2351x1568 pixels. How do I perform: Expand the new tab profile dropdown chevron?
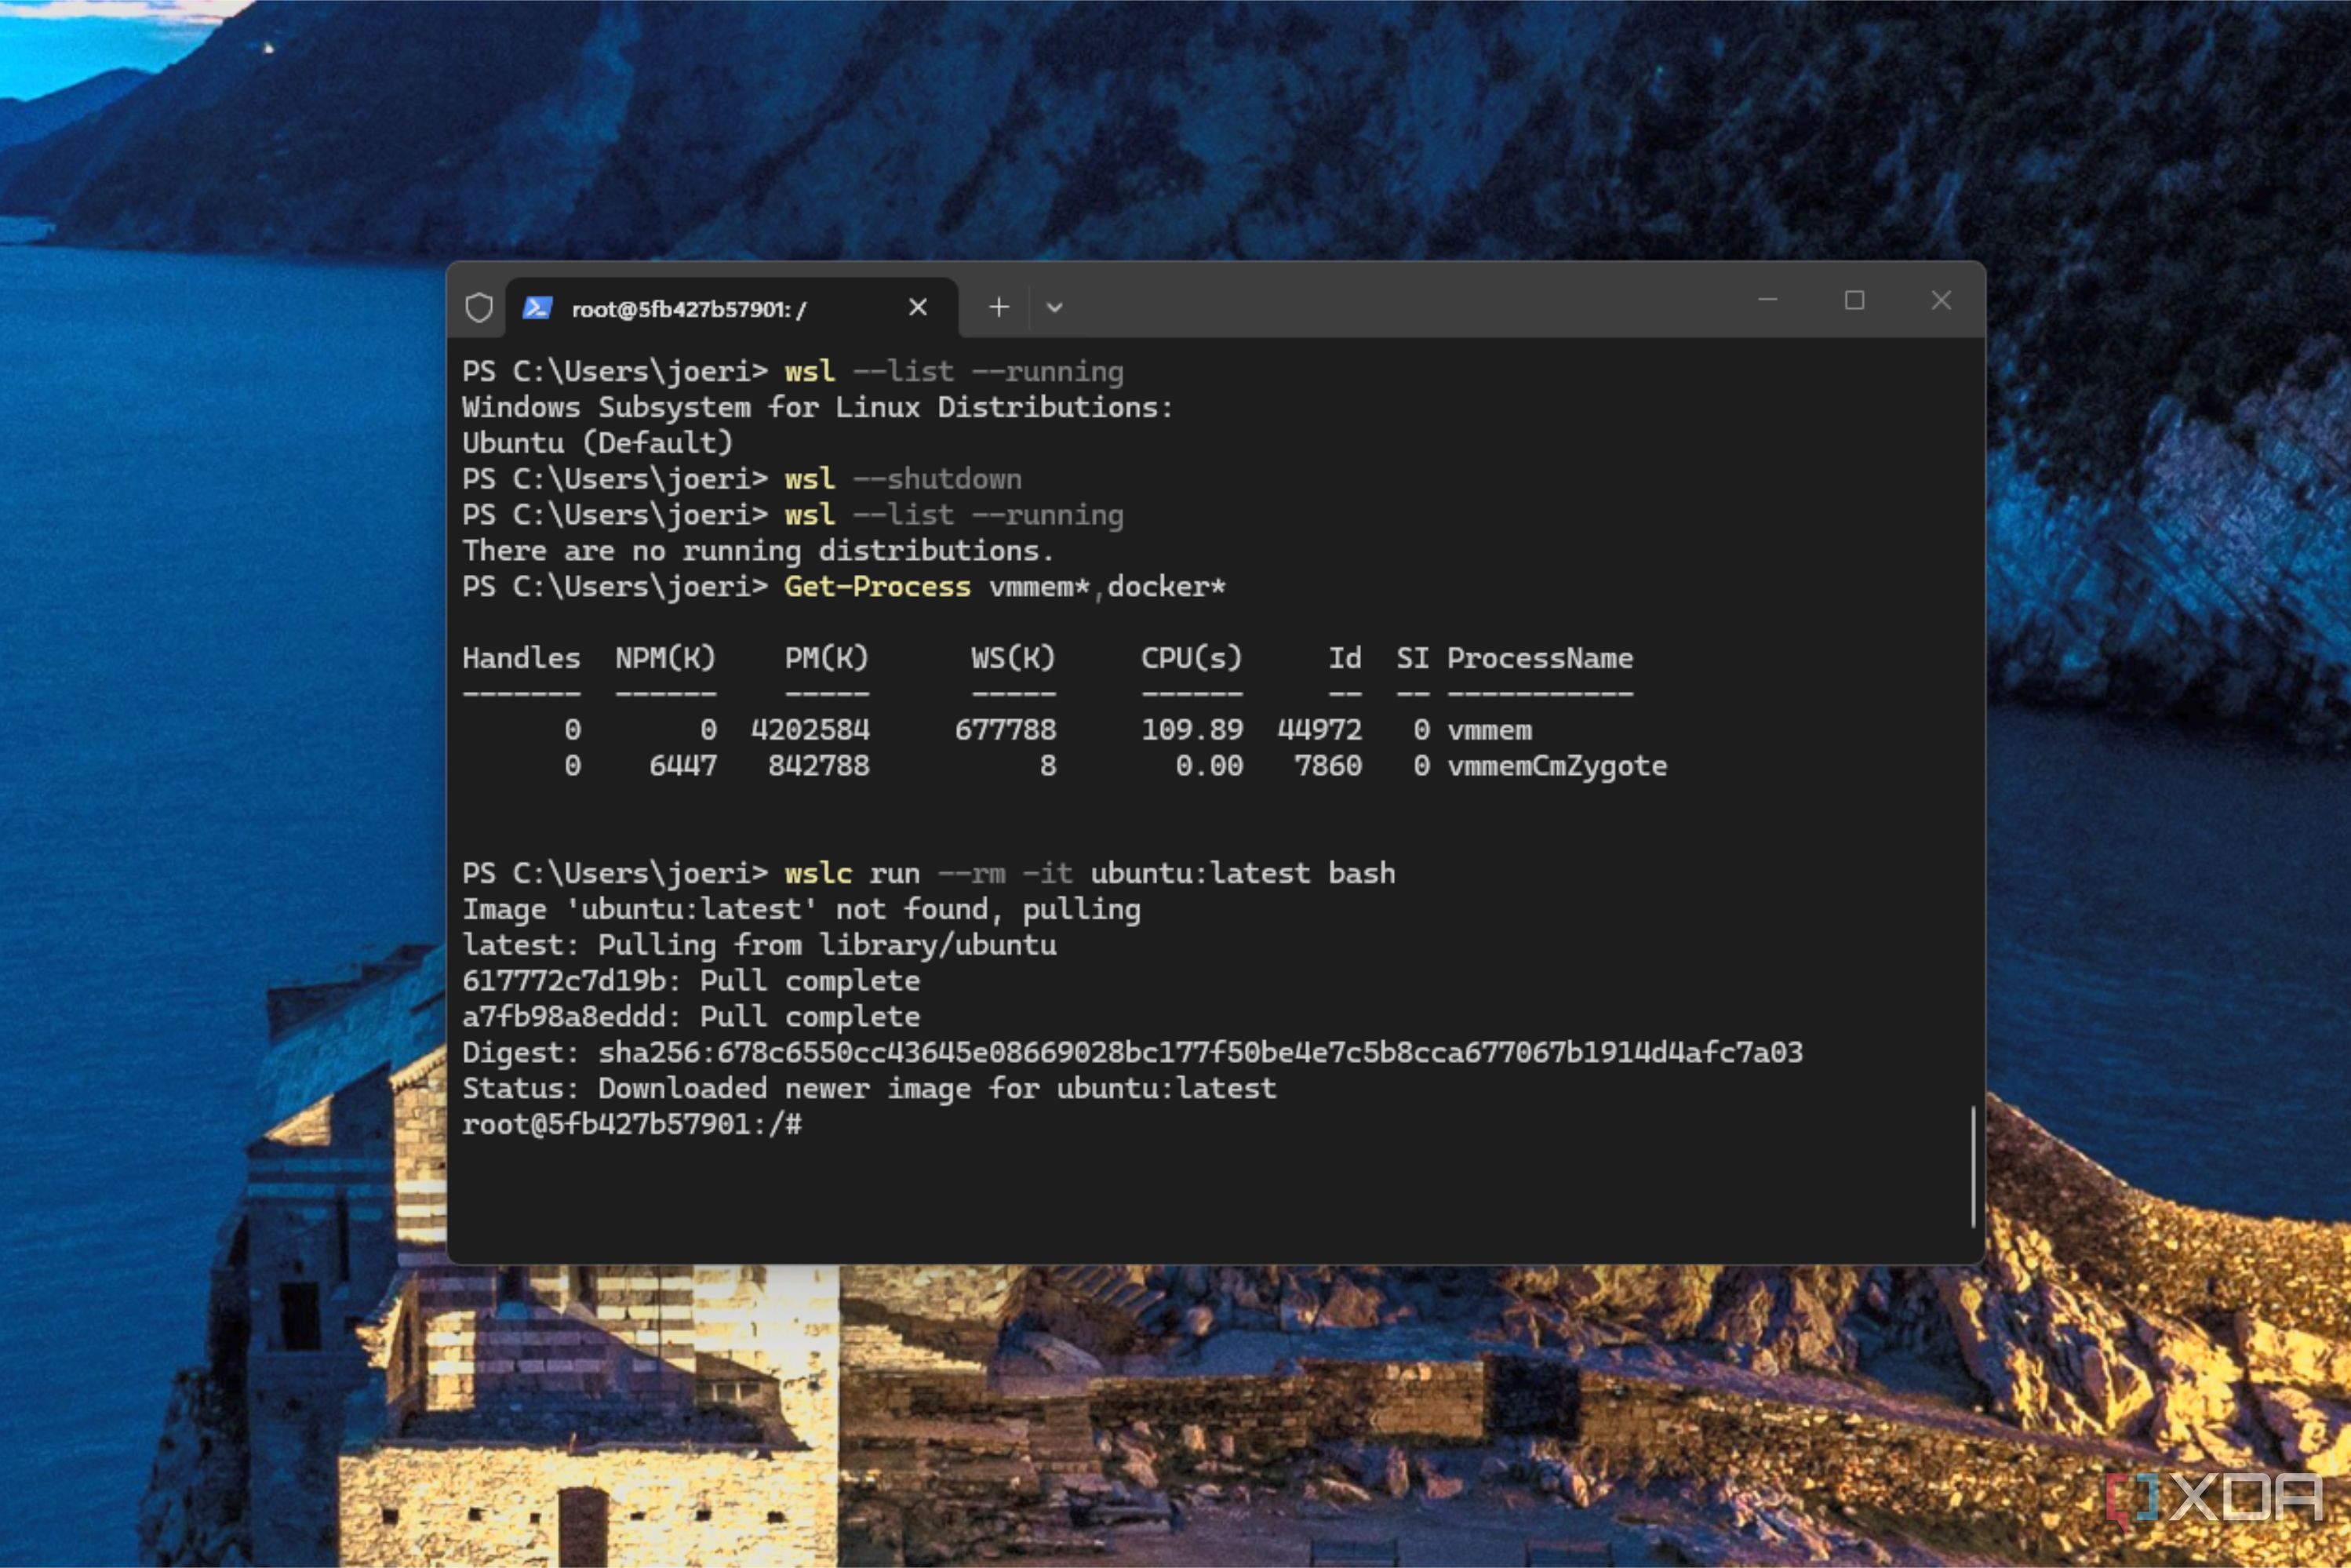pyautogui.click(x=1054, y=308)
